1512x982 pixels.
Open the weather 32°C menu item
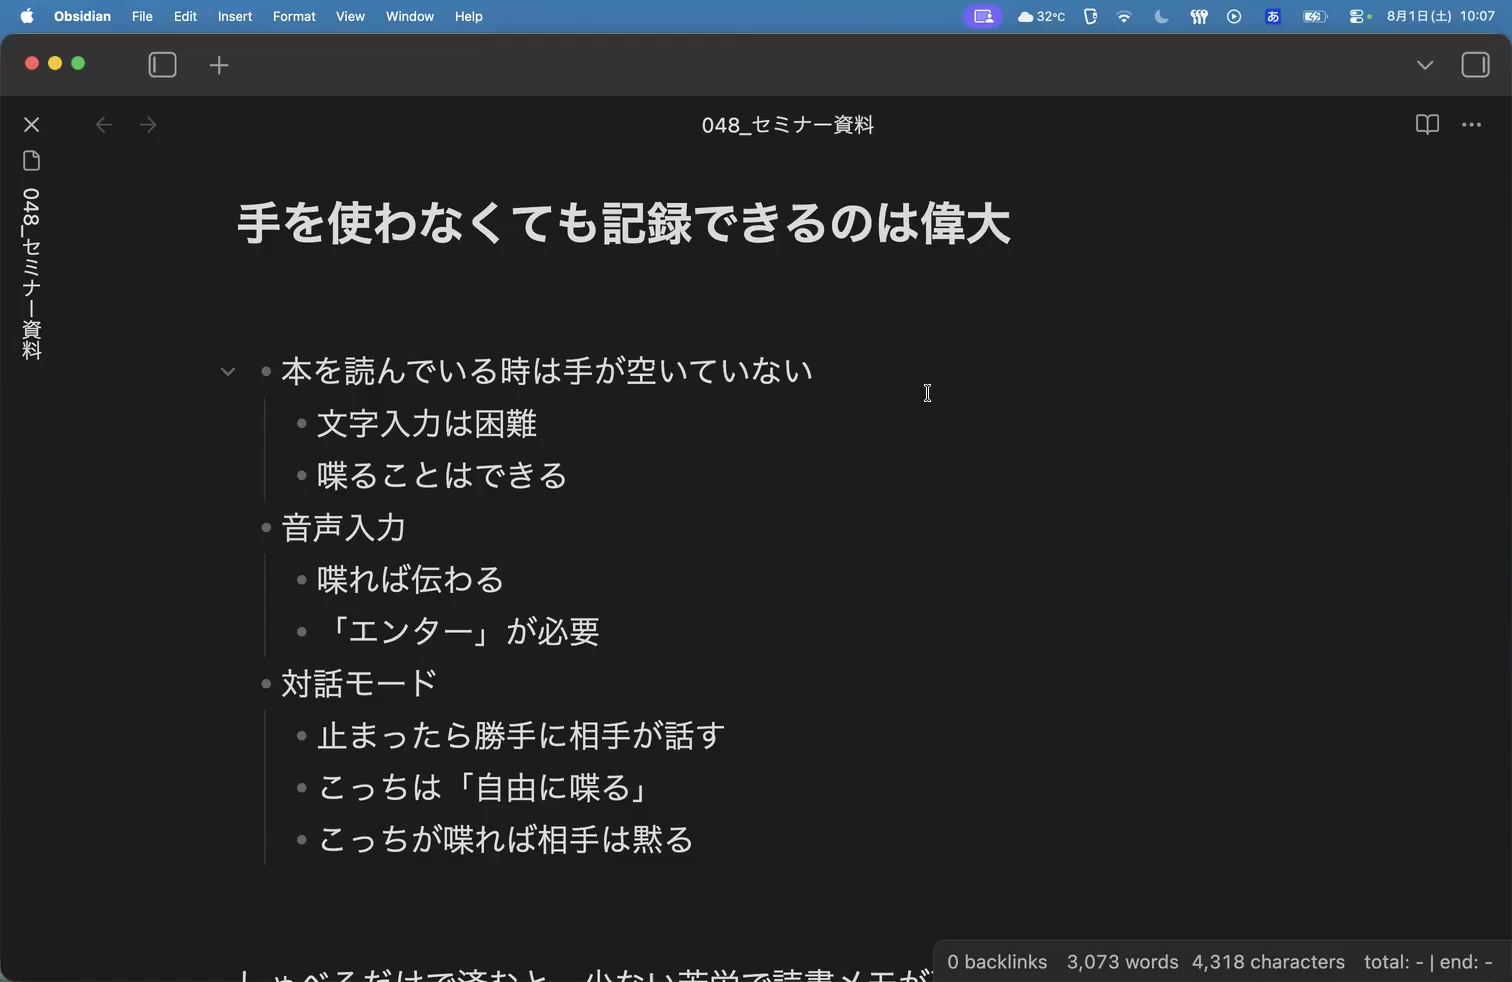coord(1041,16)
